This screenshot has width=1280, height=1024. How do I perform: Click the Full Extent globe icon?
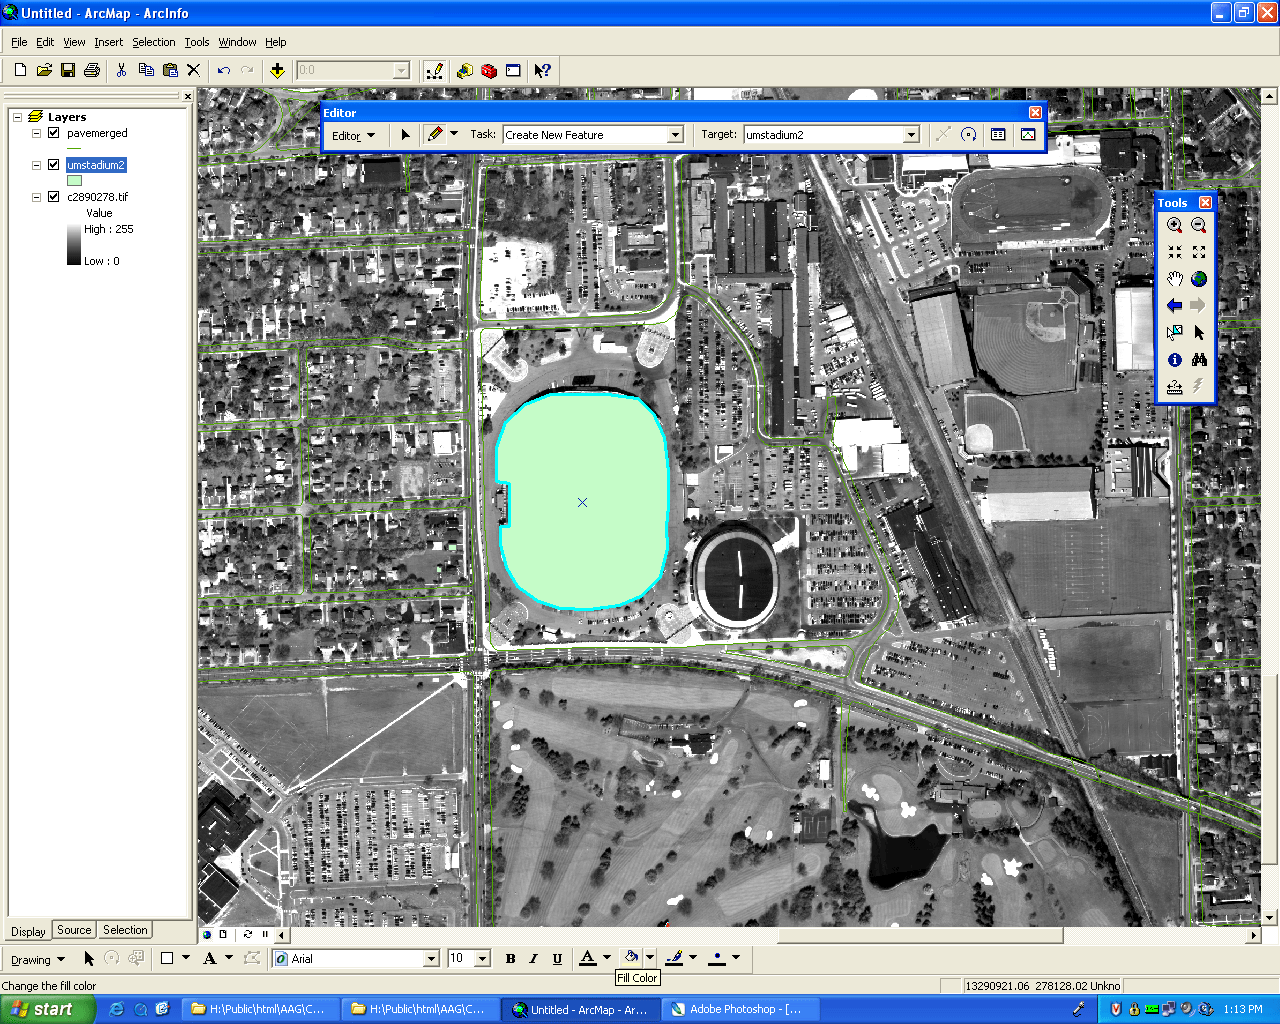[x=1198, y=279]
